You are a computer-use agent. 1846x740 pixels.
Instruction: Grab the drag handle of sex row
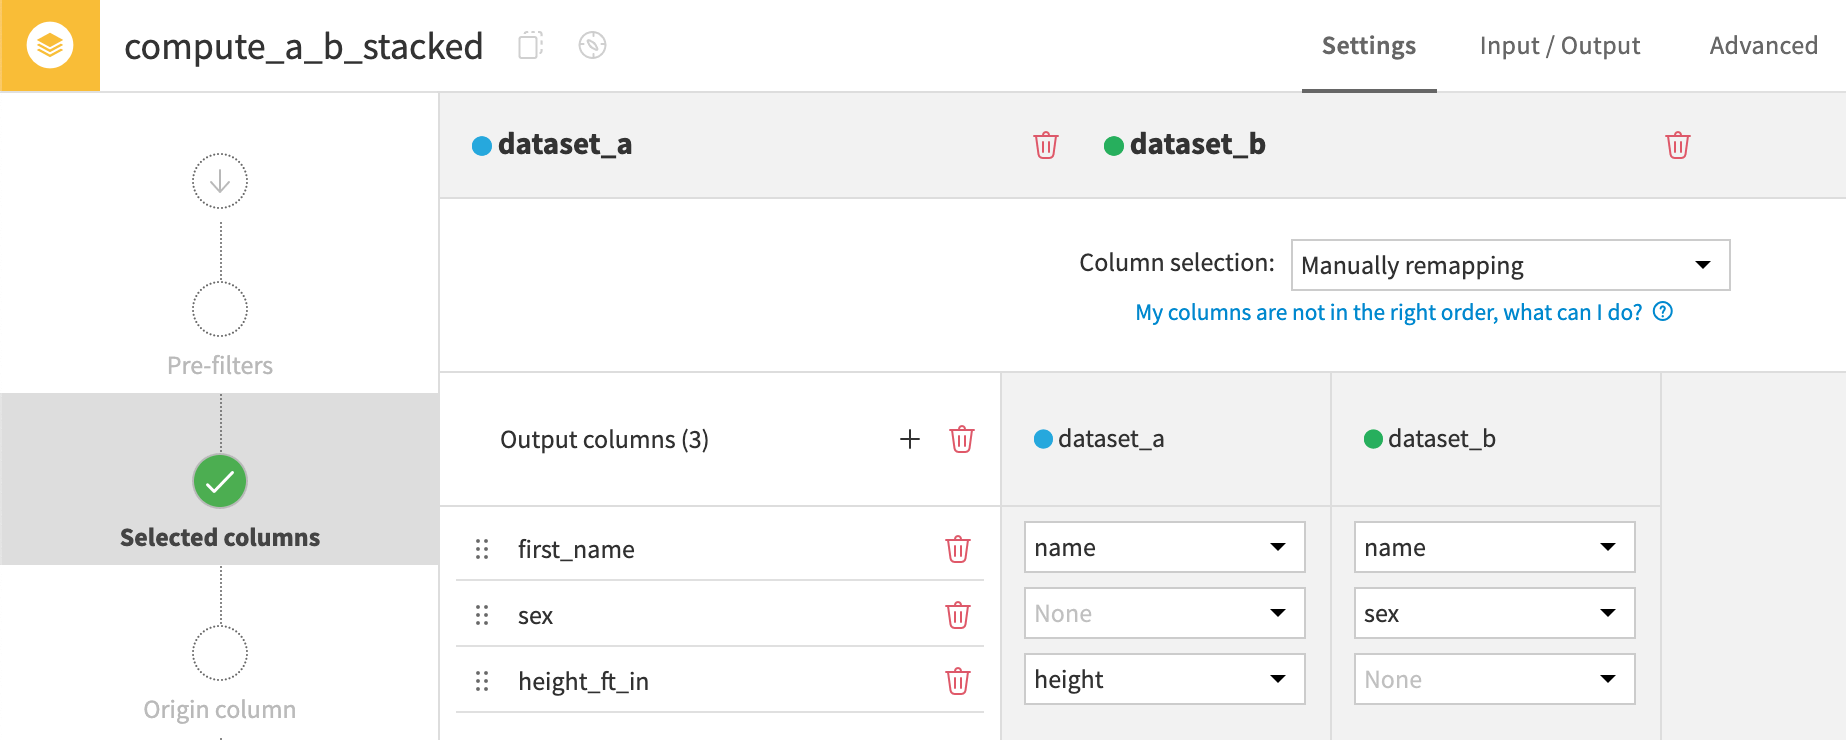pos(482,615)
